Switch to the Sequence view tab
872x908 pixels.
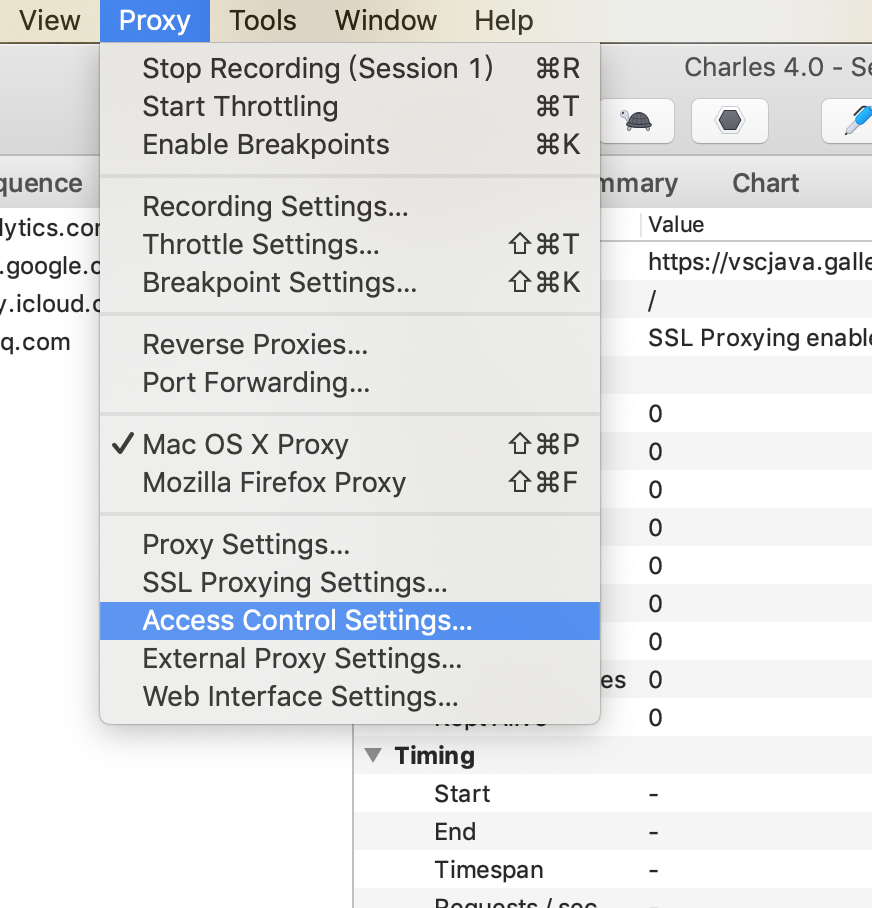pos(41,183)
